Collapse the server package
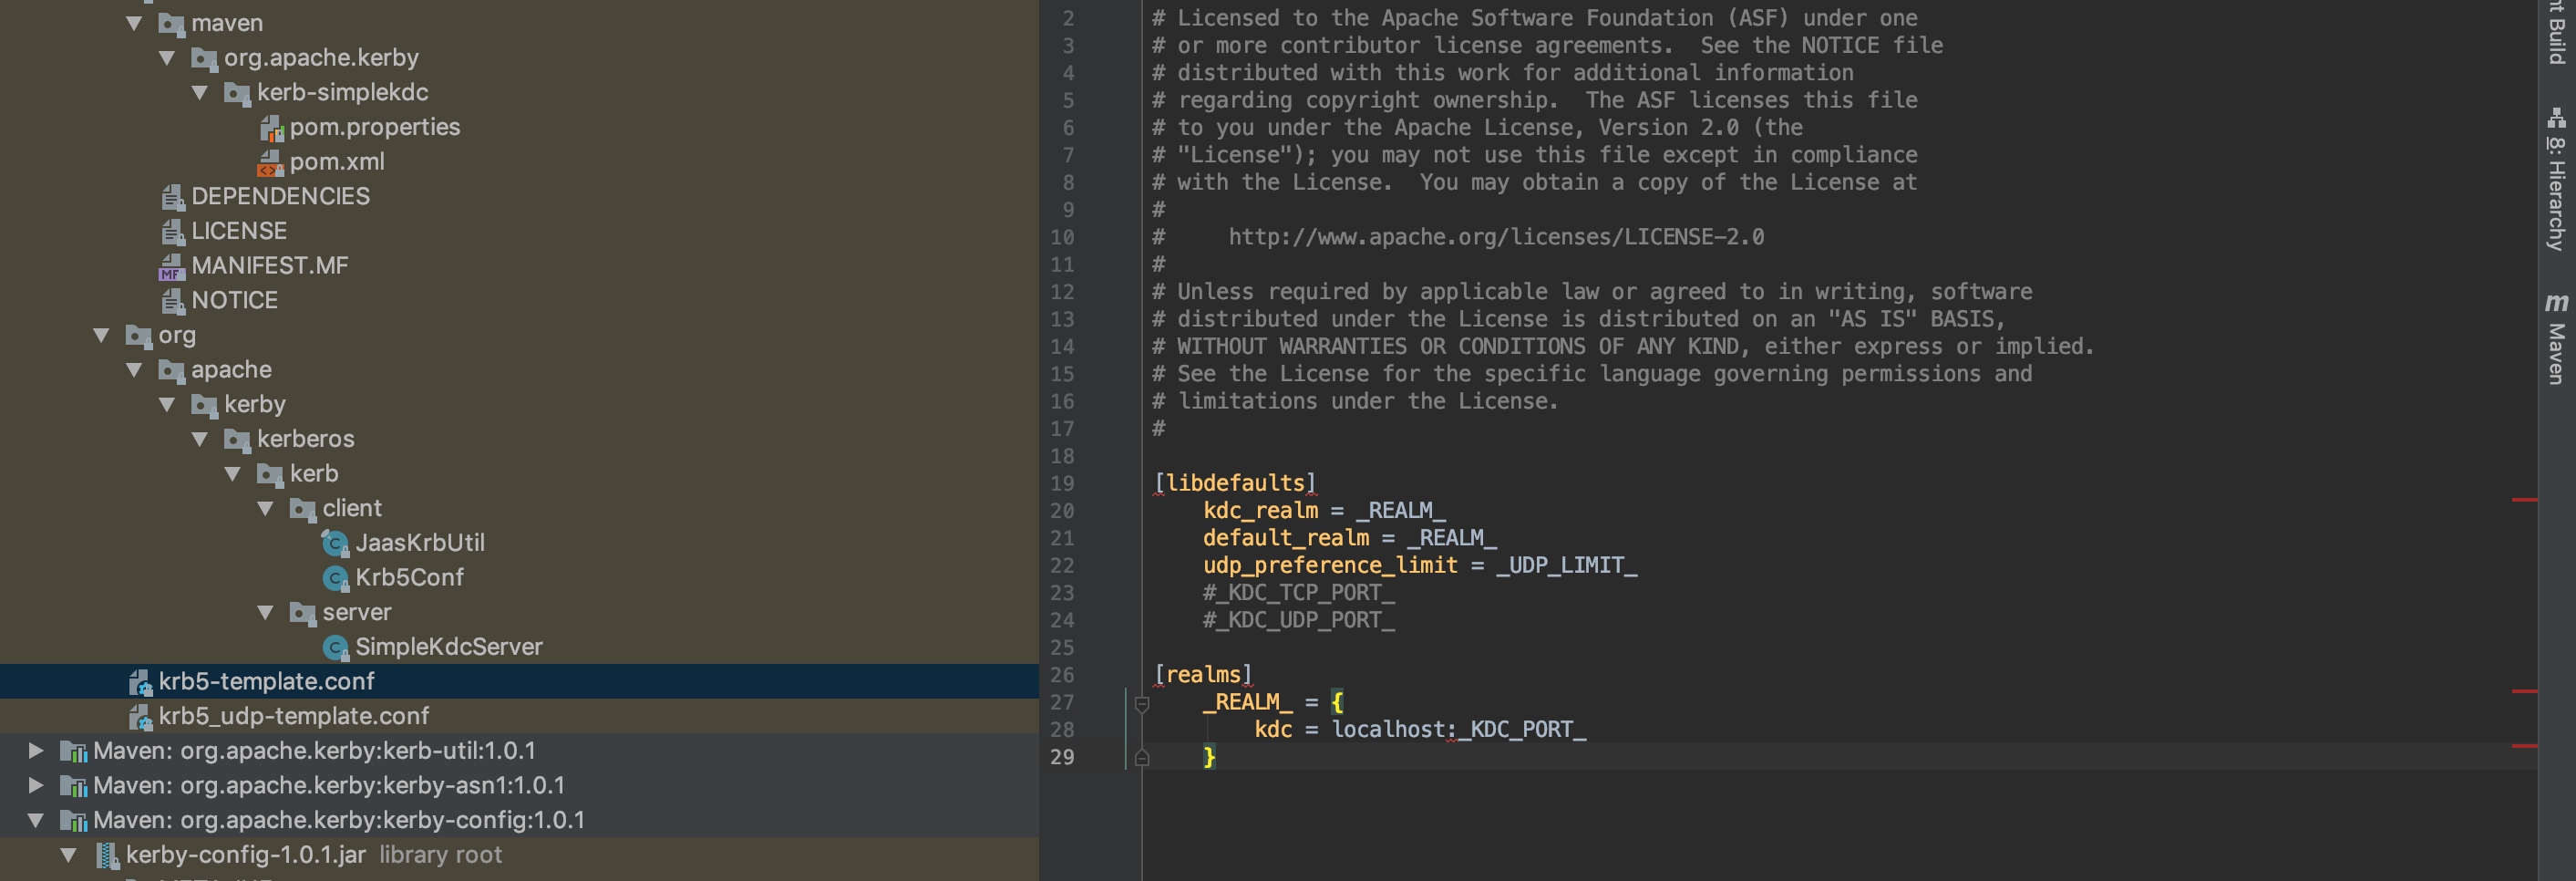2576x881 pixels. (266, 612)
